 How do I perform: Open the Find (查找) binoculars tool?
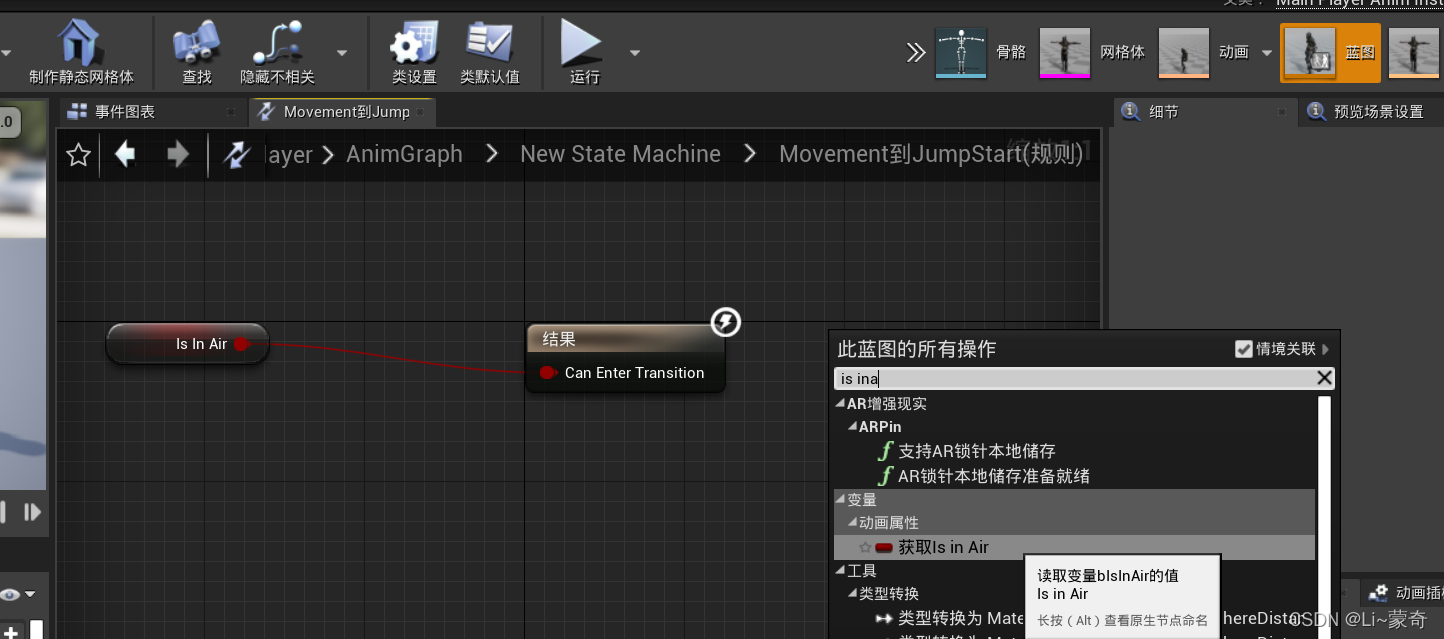[197, 53]
